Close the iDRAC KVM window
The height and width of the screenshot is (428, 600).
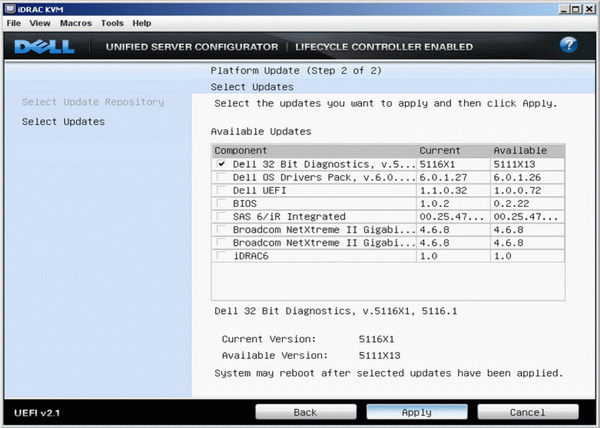pos(589,9)
